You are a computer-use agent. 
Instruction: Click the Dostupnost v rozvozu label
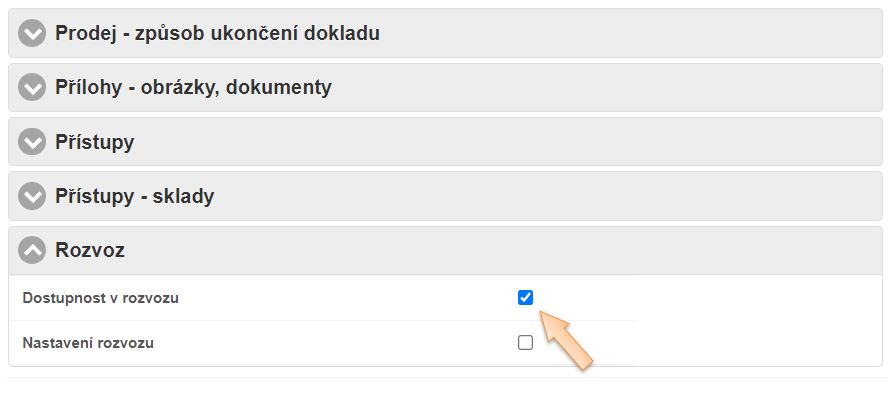pos(101,298)
